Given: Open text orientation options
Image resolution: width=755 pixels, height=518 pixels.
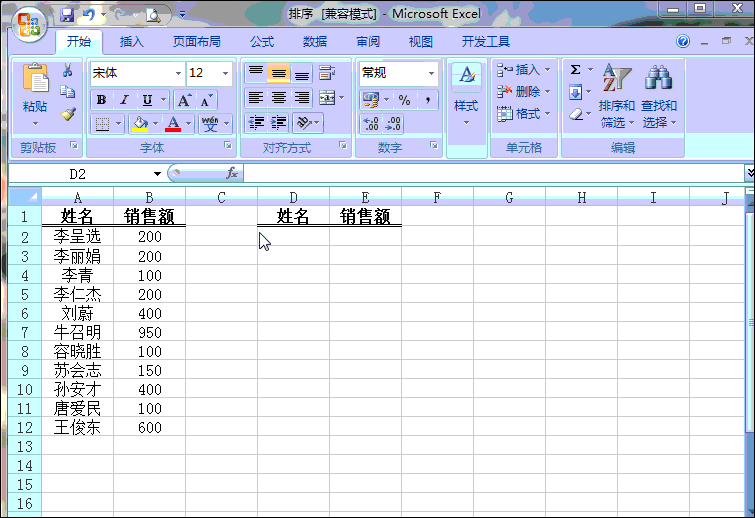Looking at the screenshot, I should click(307, 123).
